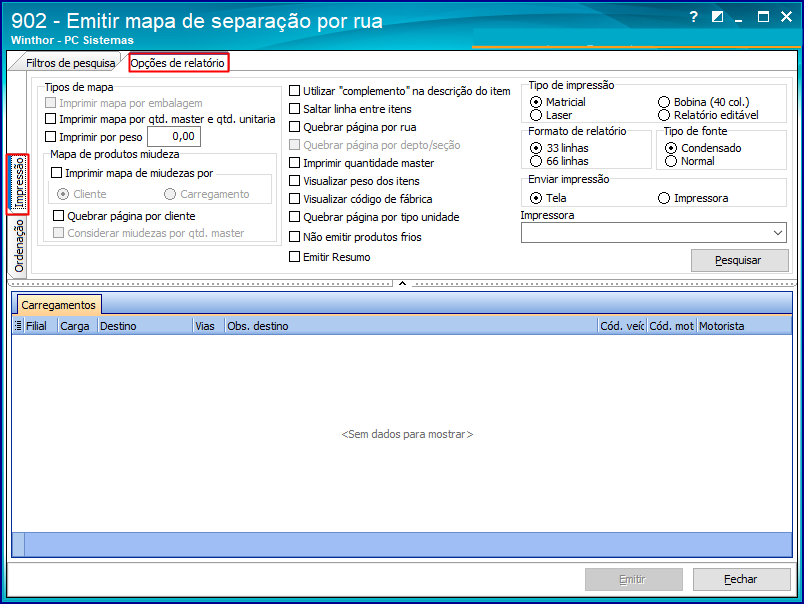Sort by Carga column header
Image resolution: width=804 pixels, height=604 pixels.
point(77,326)
